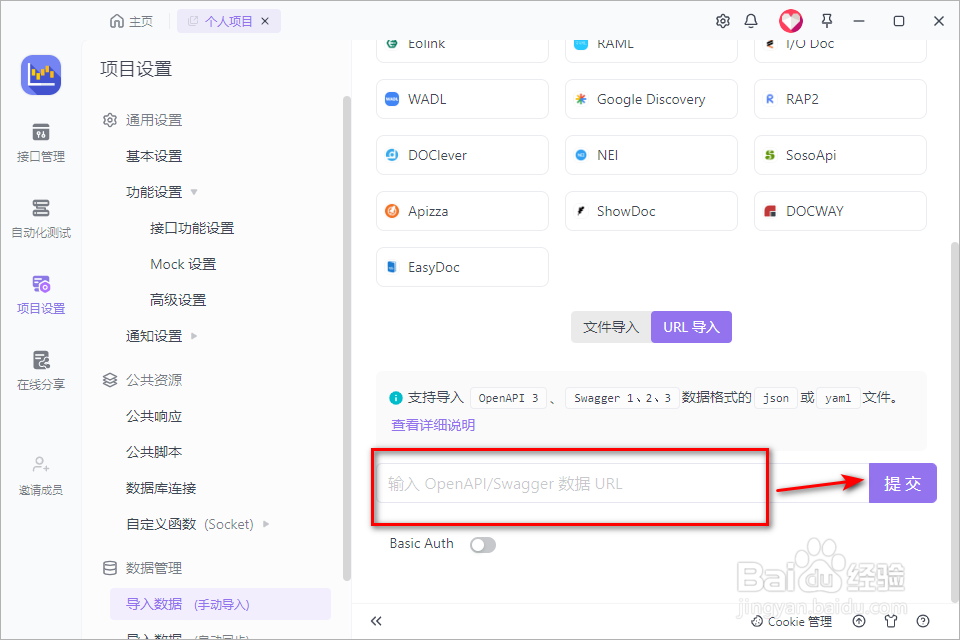Click the upload arrow circle icon
The height and width of the screenshot is (640, 960).
(859, 622)
